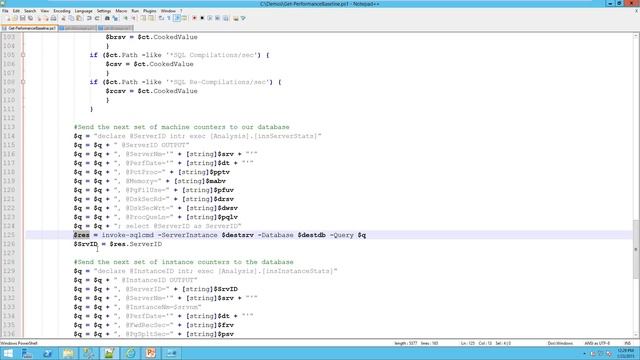The height and width of the screenshot is (360, 640).
Task: Open PowerPoint from the taskbar
Action: (x=151, y=353)
